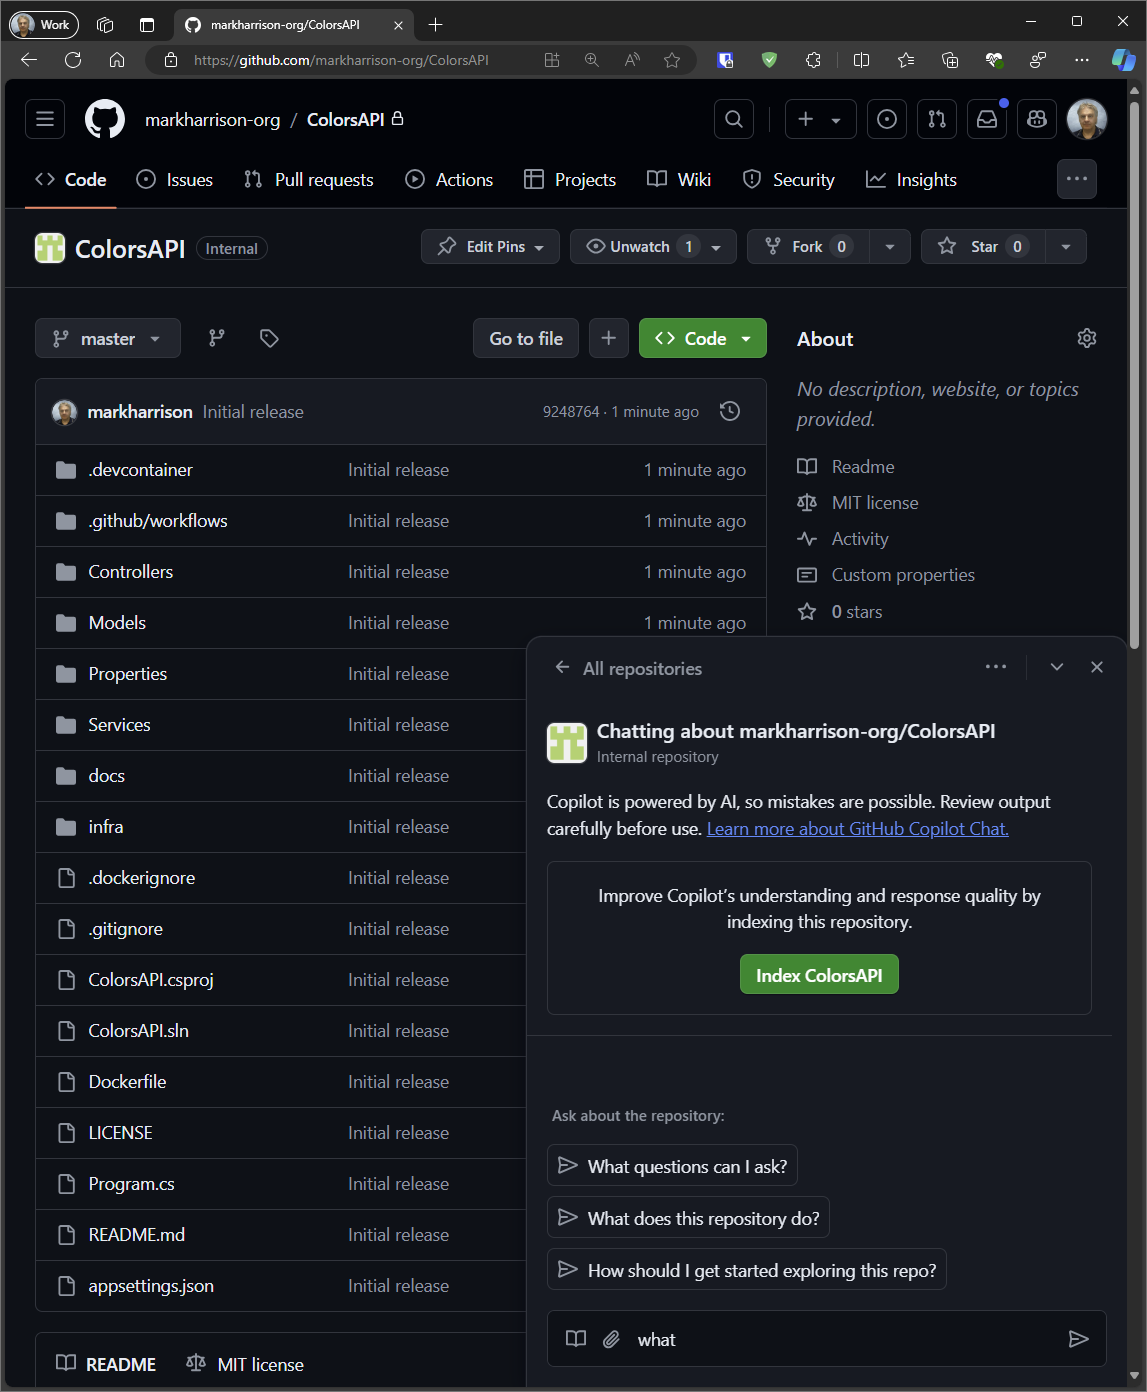1147x1392 pixels.
Task: Go to the Actions tab
Action: click(449, 180)
